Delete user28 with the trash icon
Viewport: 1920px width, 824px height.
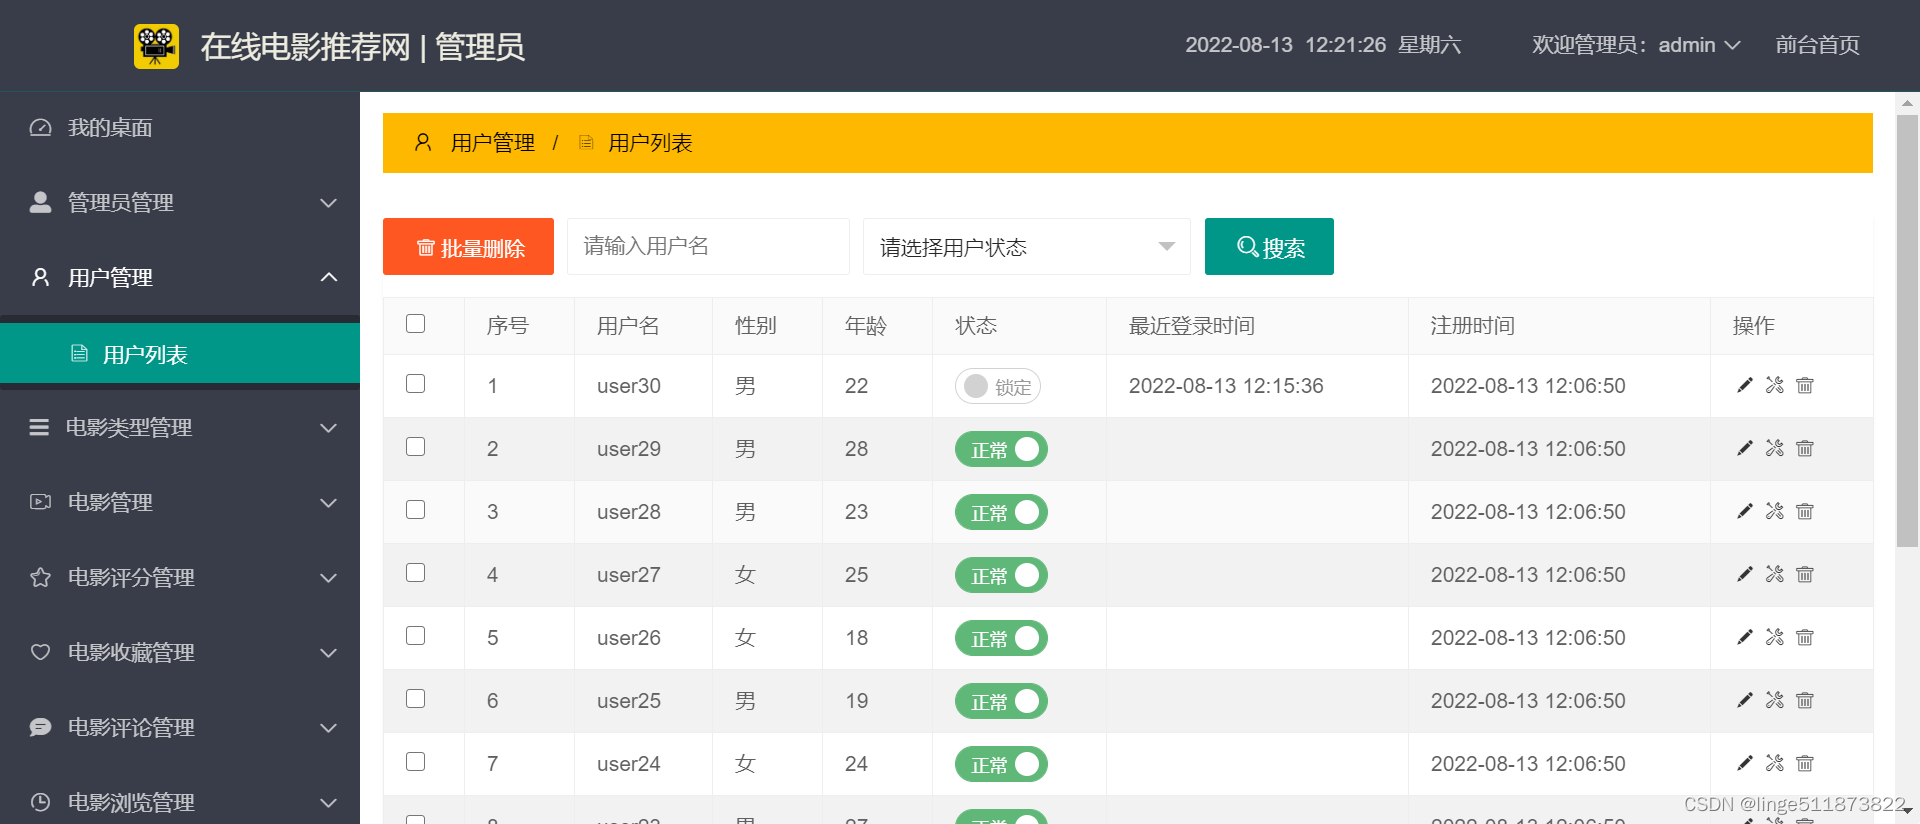pos(1805,511)
